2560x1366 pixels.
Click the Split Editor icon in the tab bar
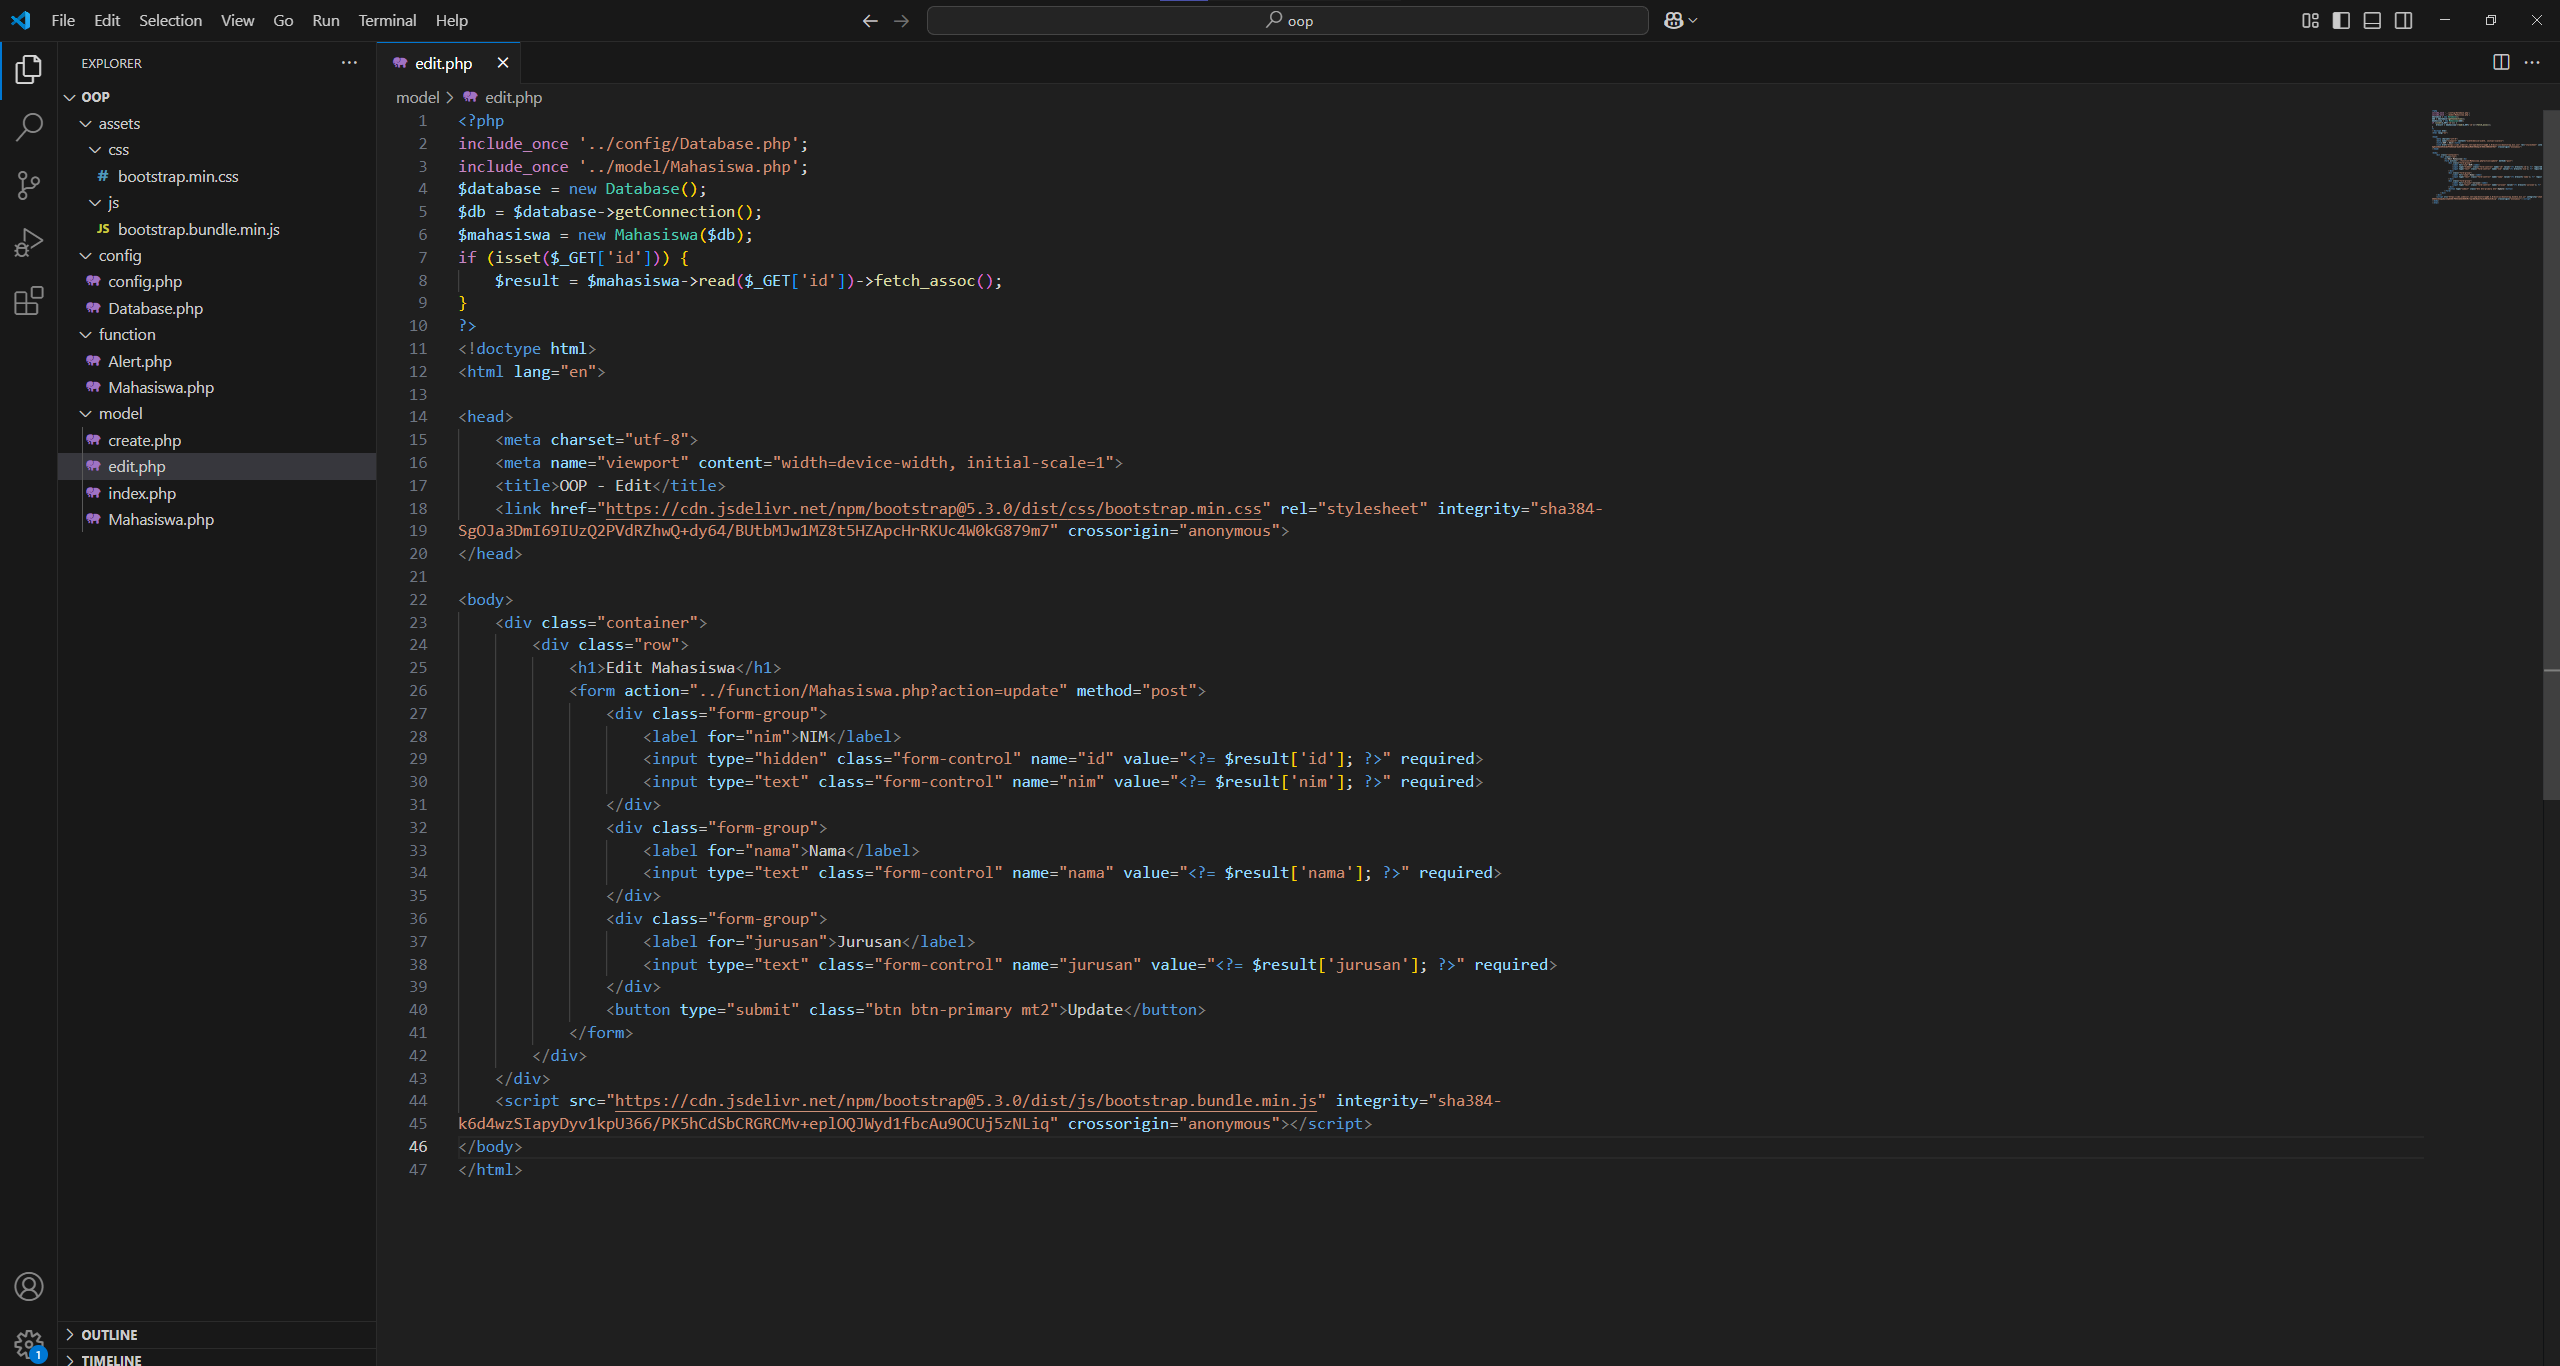coord(2501,62)
